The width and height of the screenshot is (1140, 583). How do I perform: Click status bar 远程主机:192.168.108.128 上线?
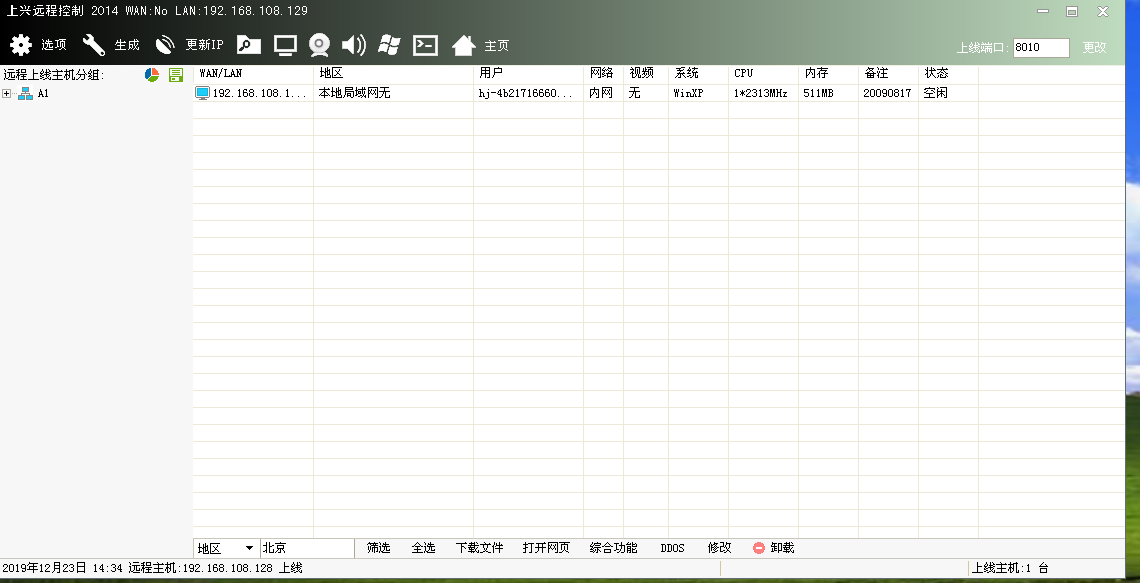215,568
